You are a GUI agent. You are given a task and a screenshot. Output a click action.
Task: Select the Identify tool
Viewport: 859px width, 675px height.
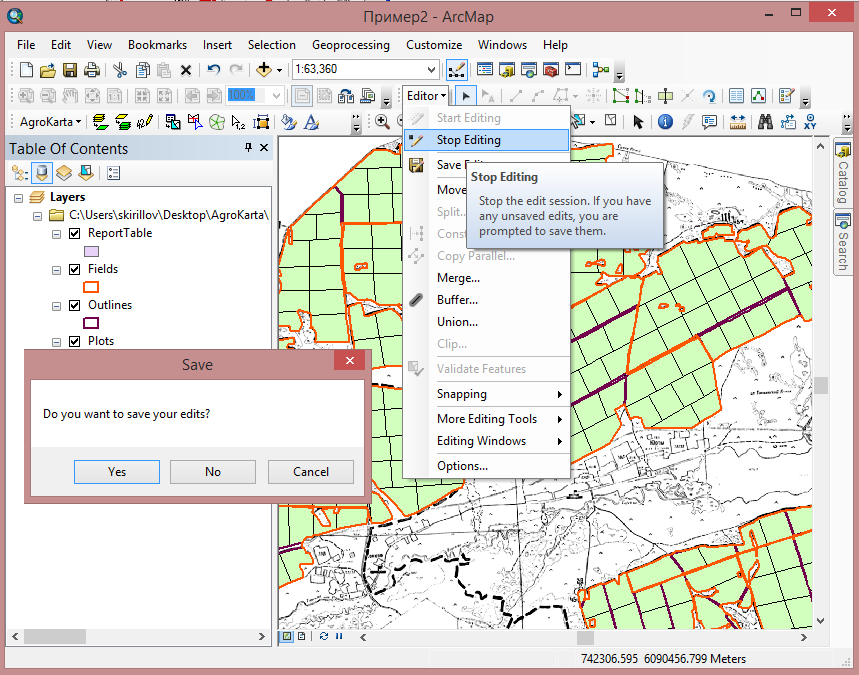point(665,122)
